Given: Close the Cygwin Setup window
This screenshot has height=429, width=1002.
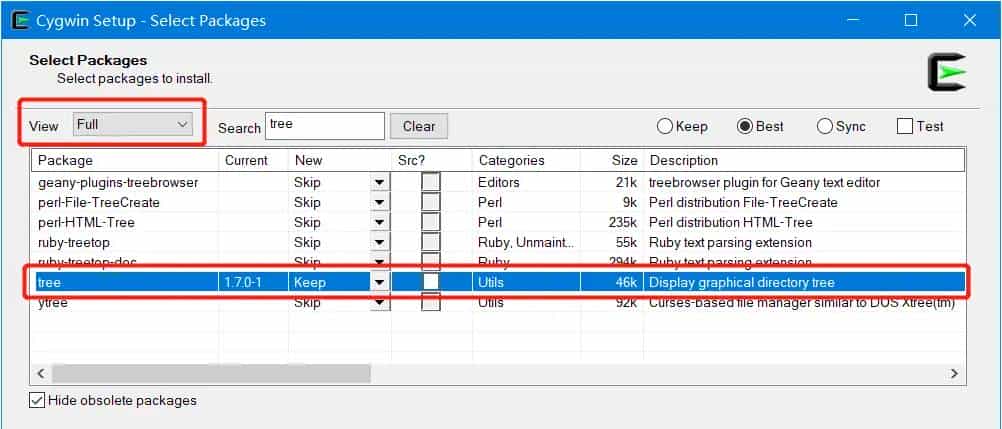Looking at the screenshot, I should (x=969, y=20).
